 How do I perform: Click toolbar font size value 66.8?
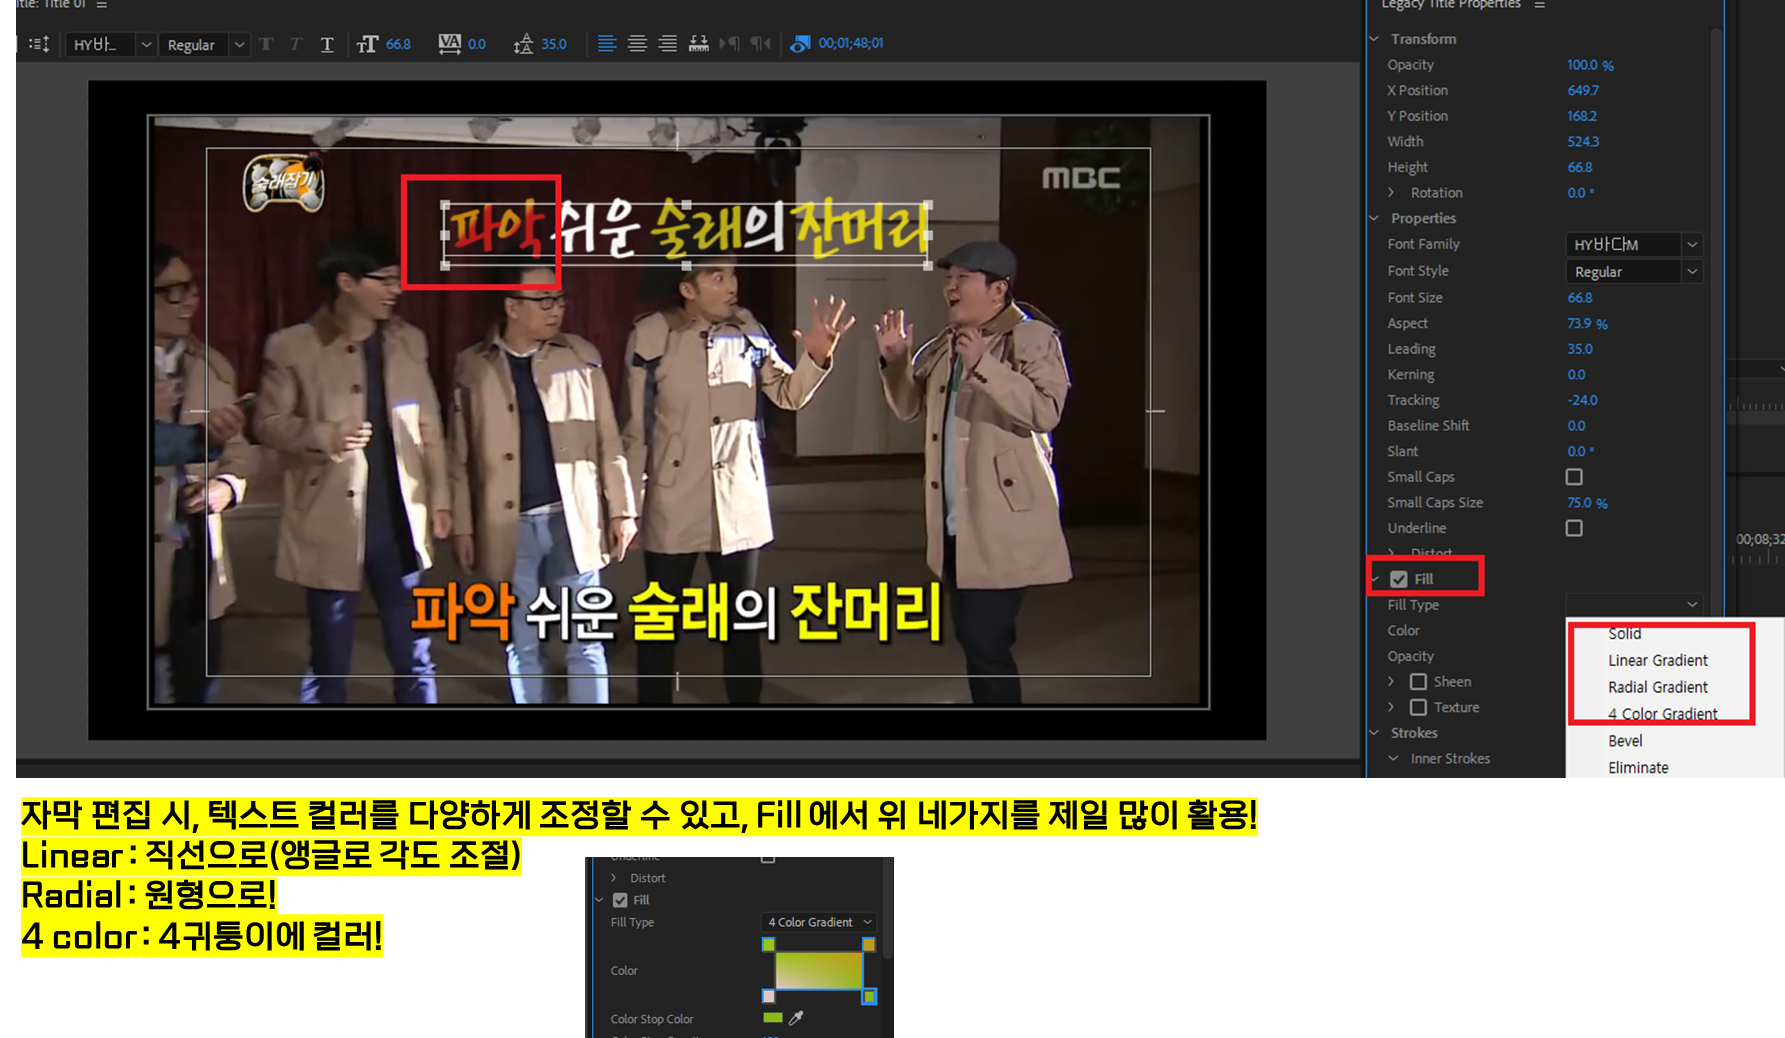click(x=398, y=44)
